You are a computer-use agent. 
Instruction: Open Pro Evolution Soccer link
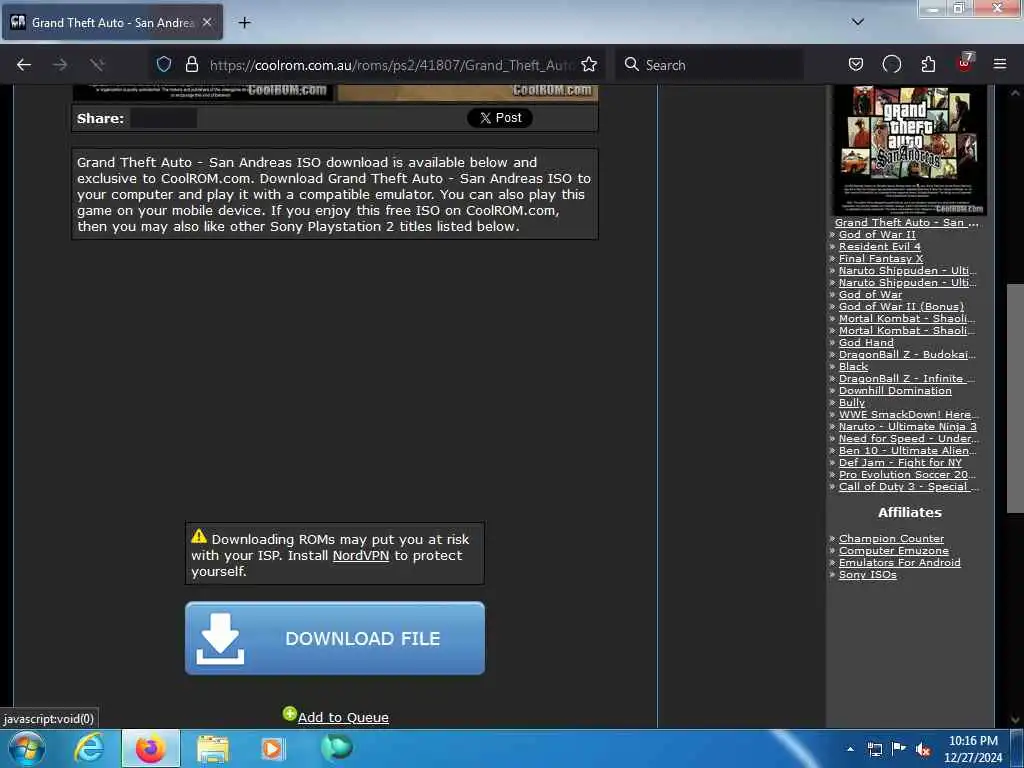(x=907, y=474)
